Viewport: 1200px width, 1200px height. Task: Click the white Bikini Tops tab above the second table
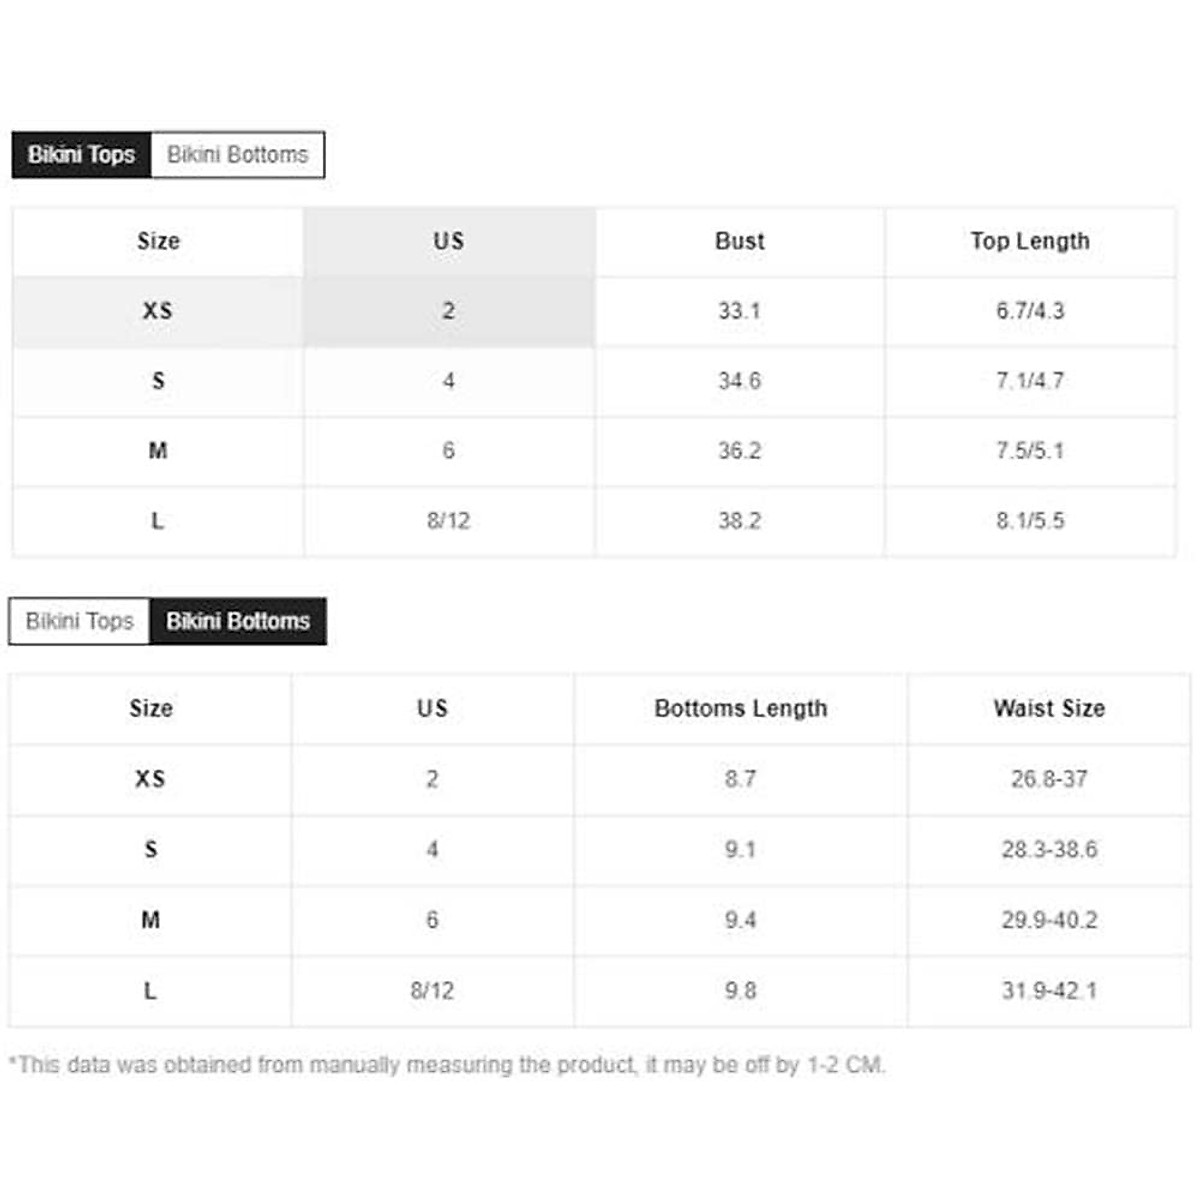[79, 621]
